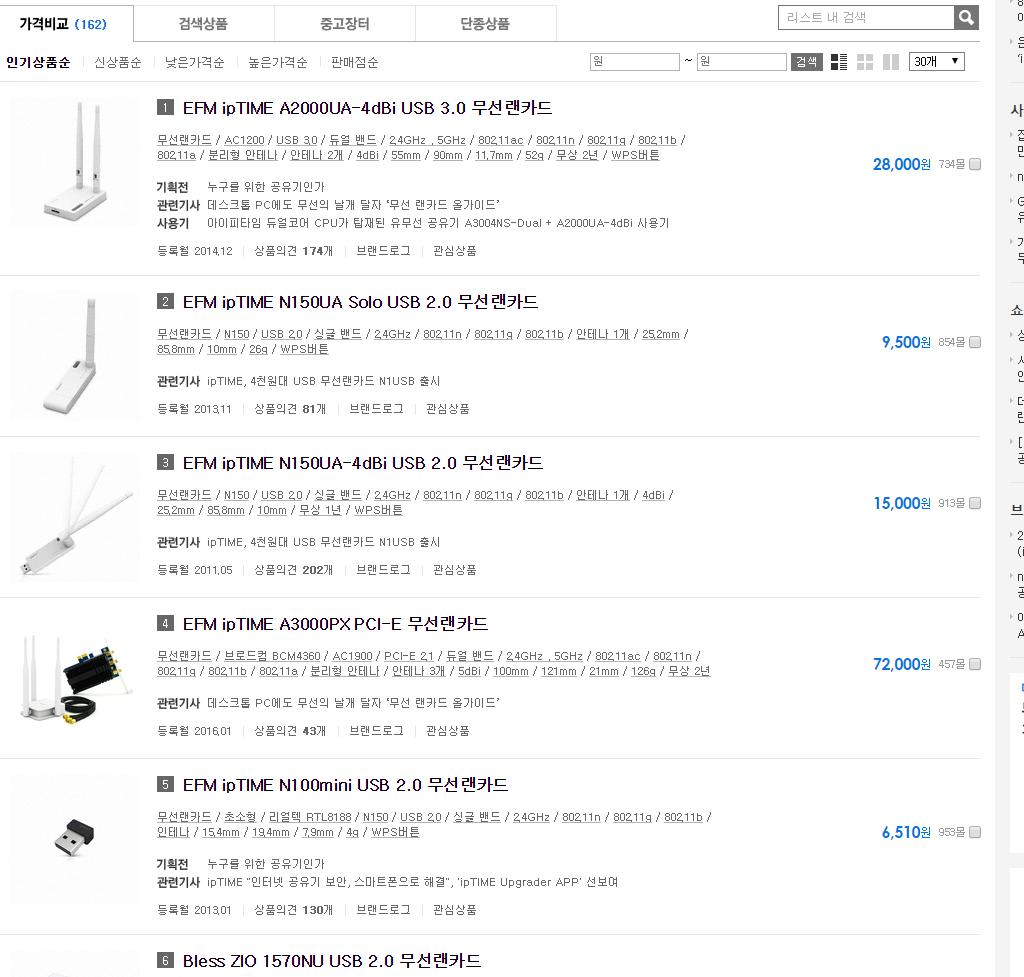Check the compare box for 28,000원 product
This screenshot has width=1024, height=977.
pyautogui.click(x=975, y=164)
